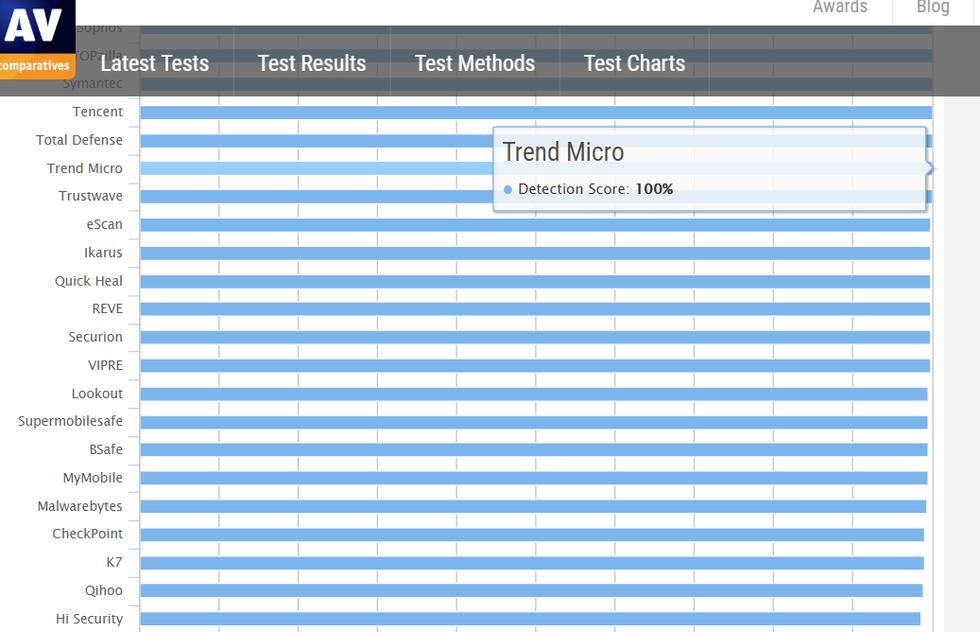This screenshot has height=632, width=980.
Task: Click the AV-Comparatives logo
Action: click(x=37, y=39)
